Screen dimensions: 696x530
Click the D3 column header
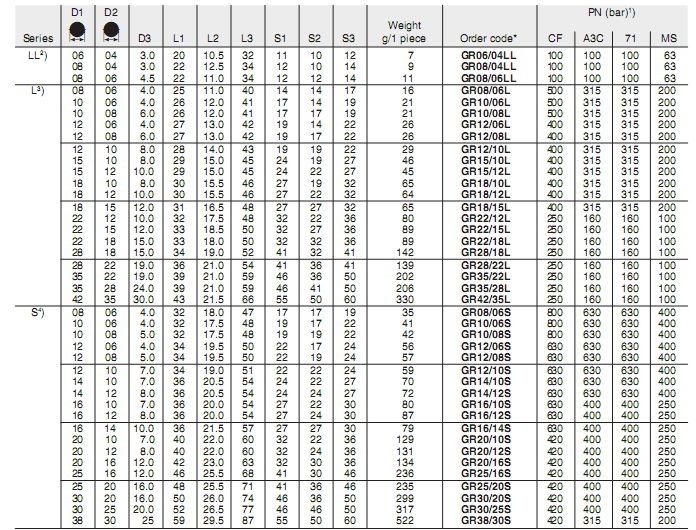tap(146, 38)
